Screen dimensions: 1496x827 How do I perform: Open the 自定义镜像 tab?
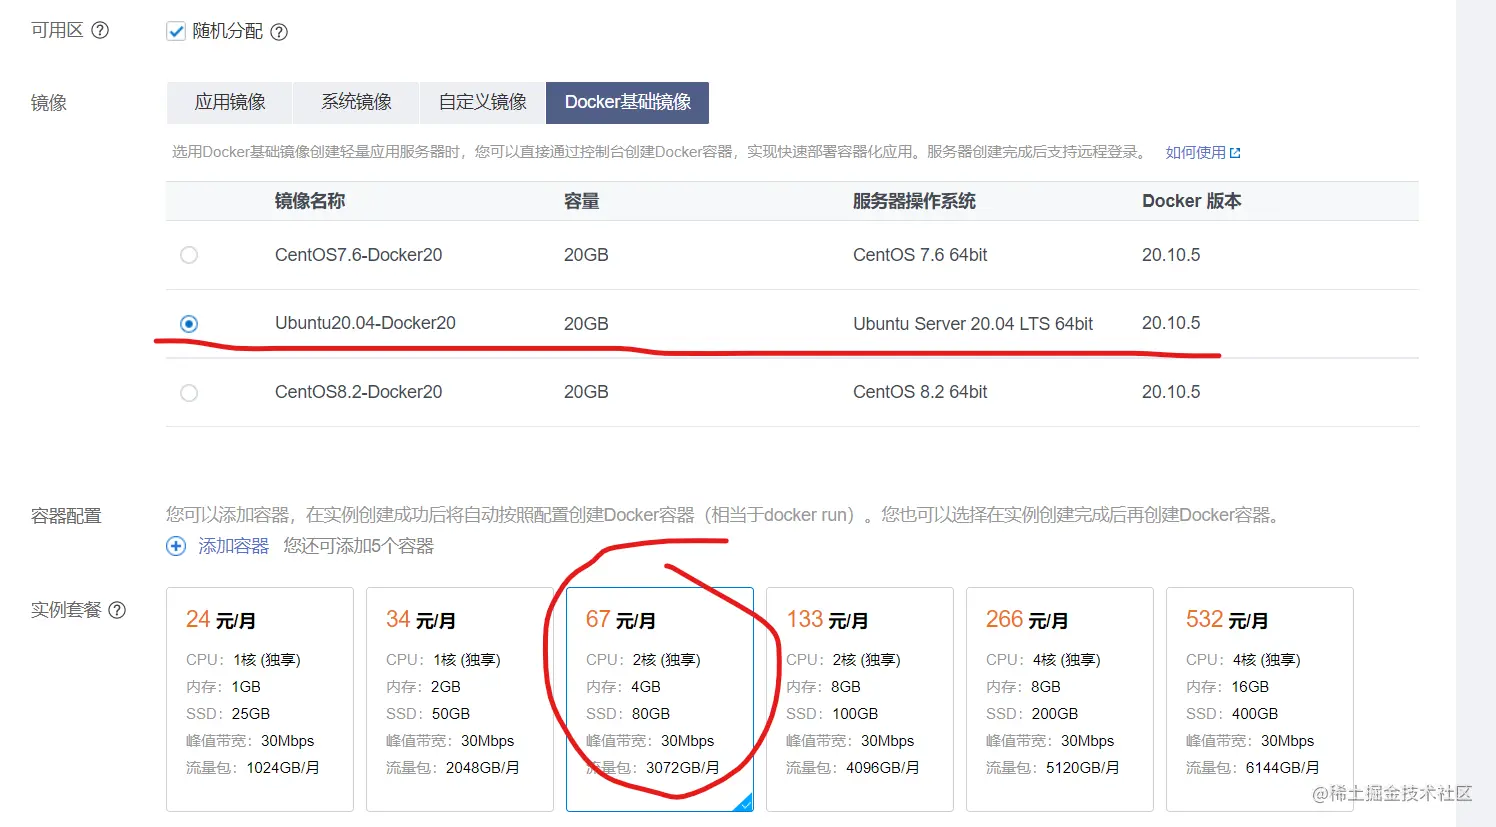point(482,102)
